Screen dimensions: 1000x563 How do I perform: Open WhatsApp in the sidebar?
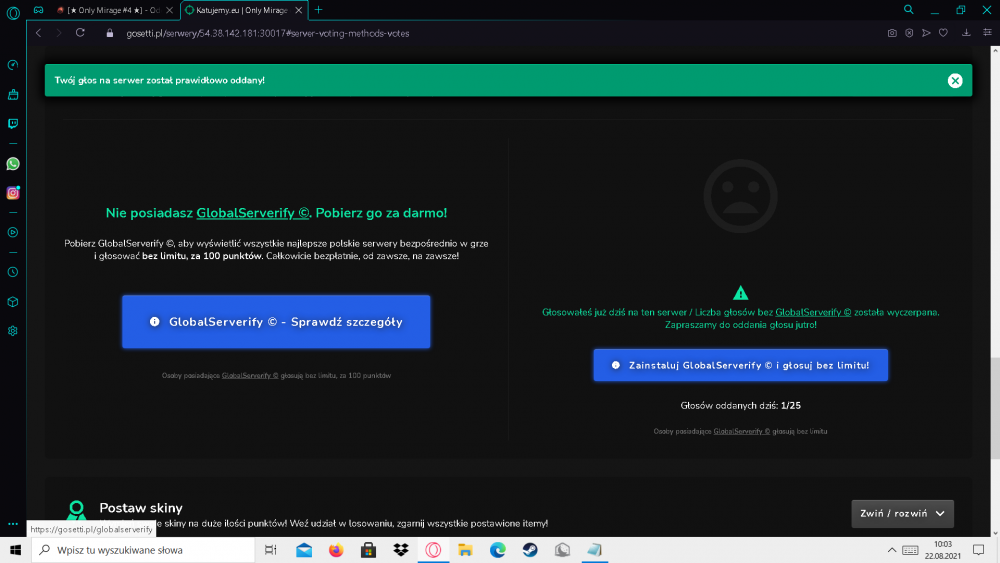13,164
